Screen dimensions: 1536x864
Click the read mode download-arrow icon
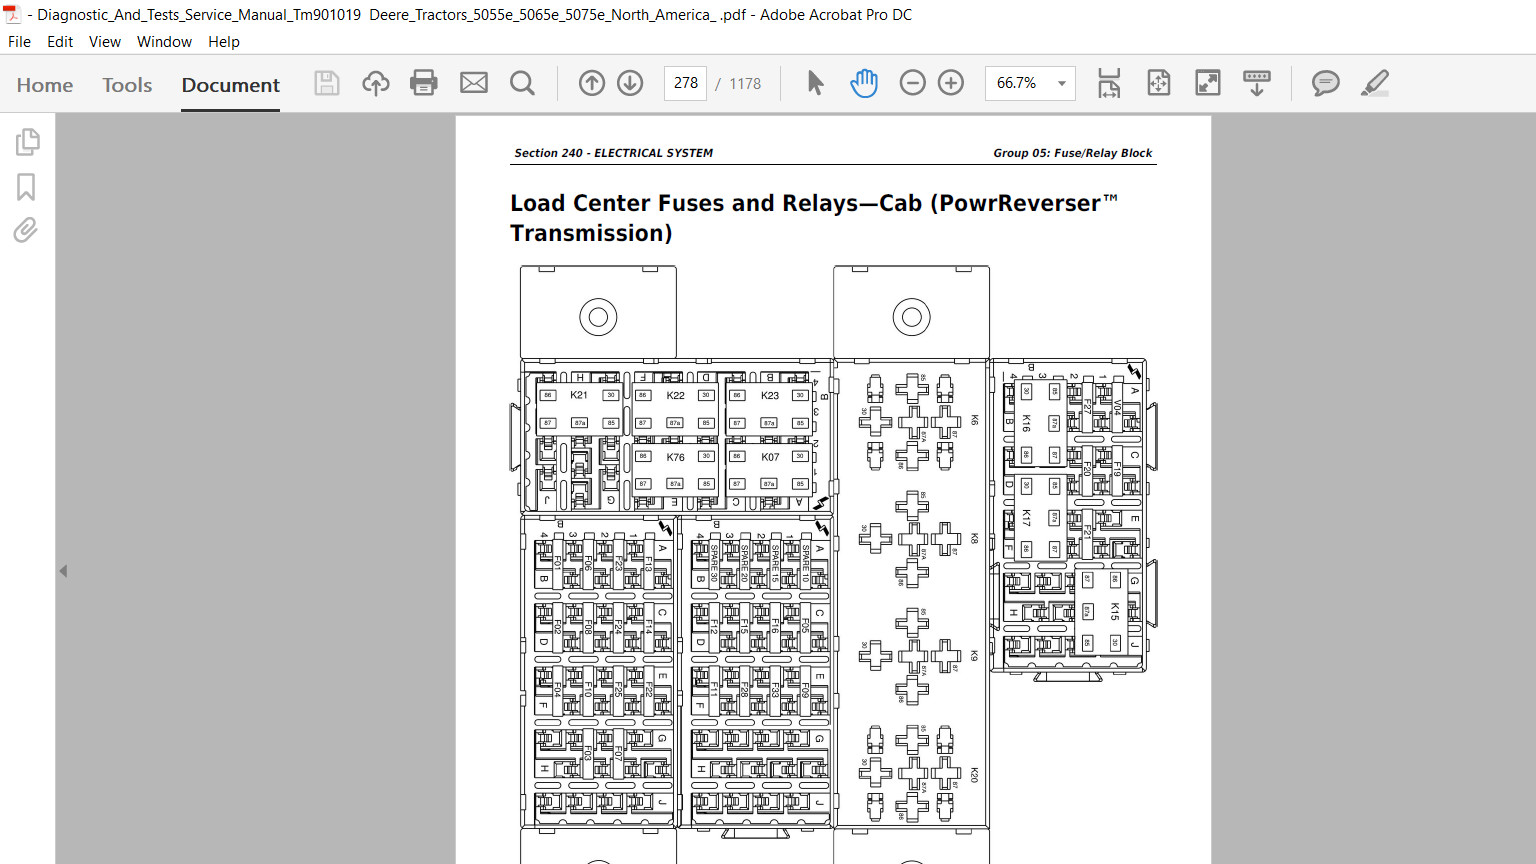point(1257,83)
